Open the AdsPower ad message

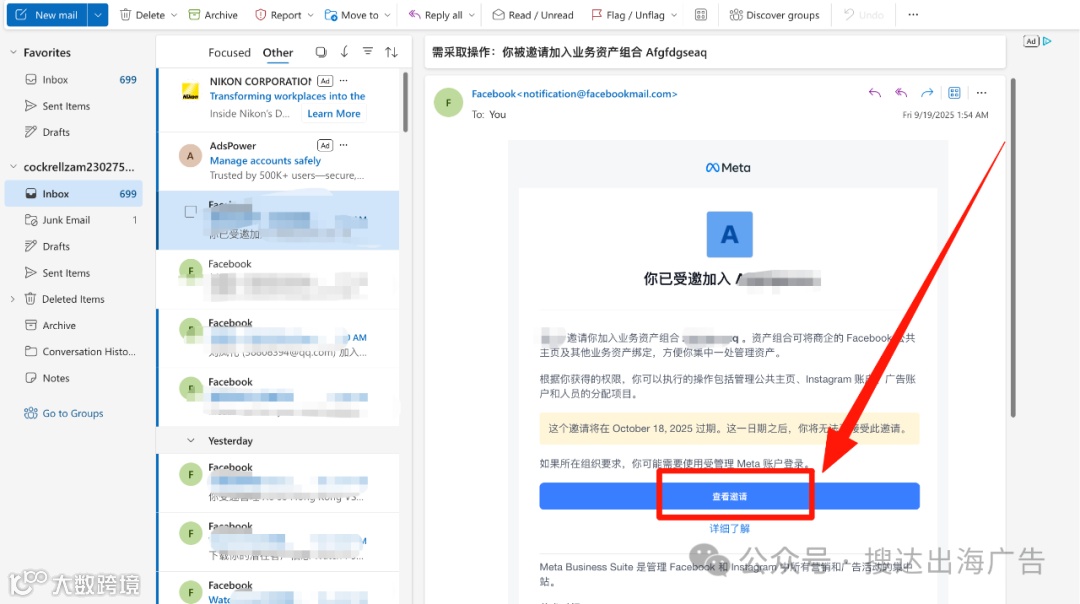pos(278,160)
